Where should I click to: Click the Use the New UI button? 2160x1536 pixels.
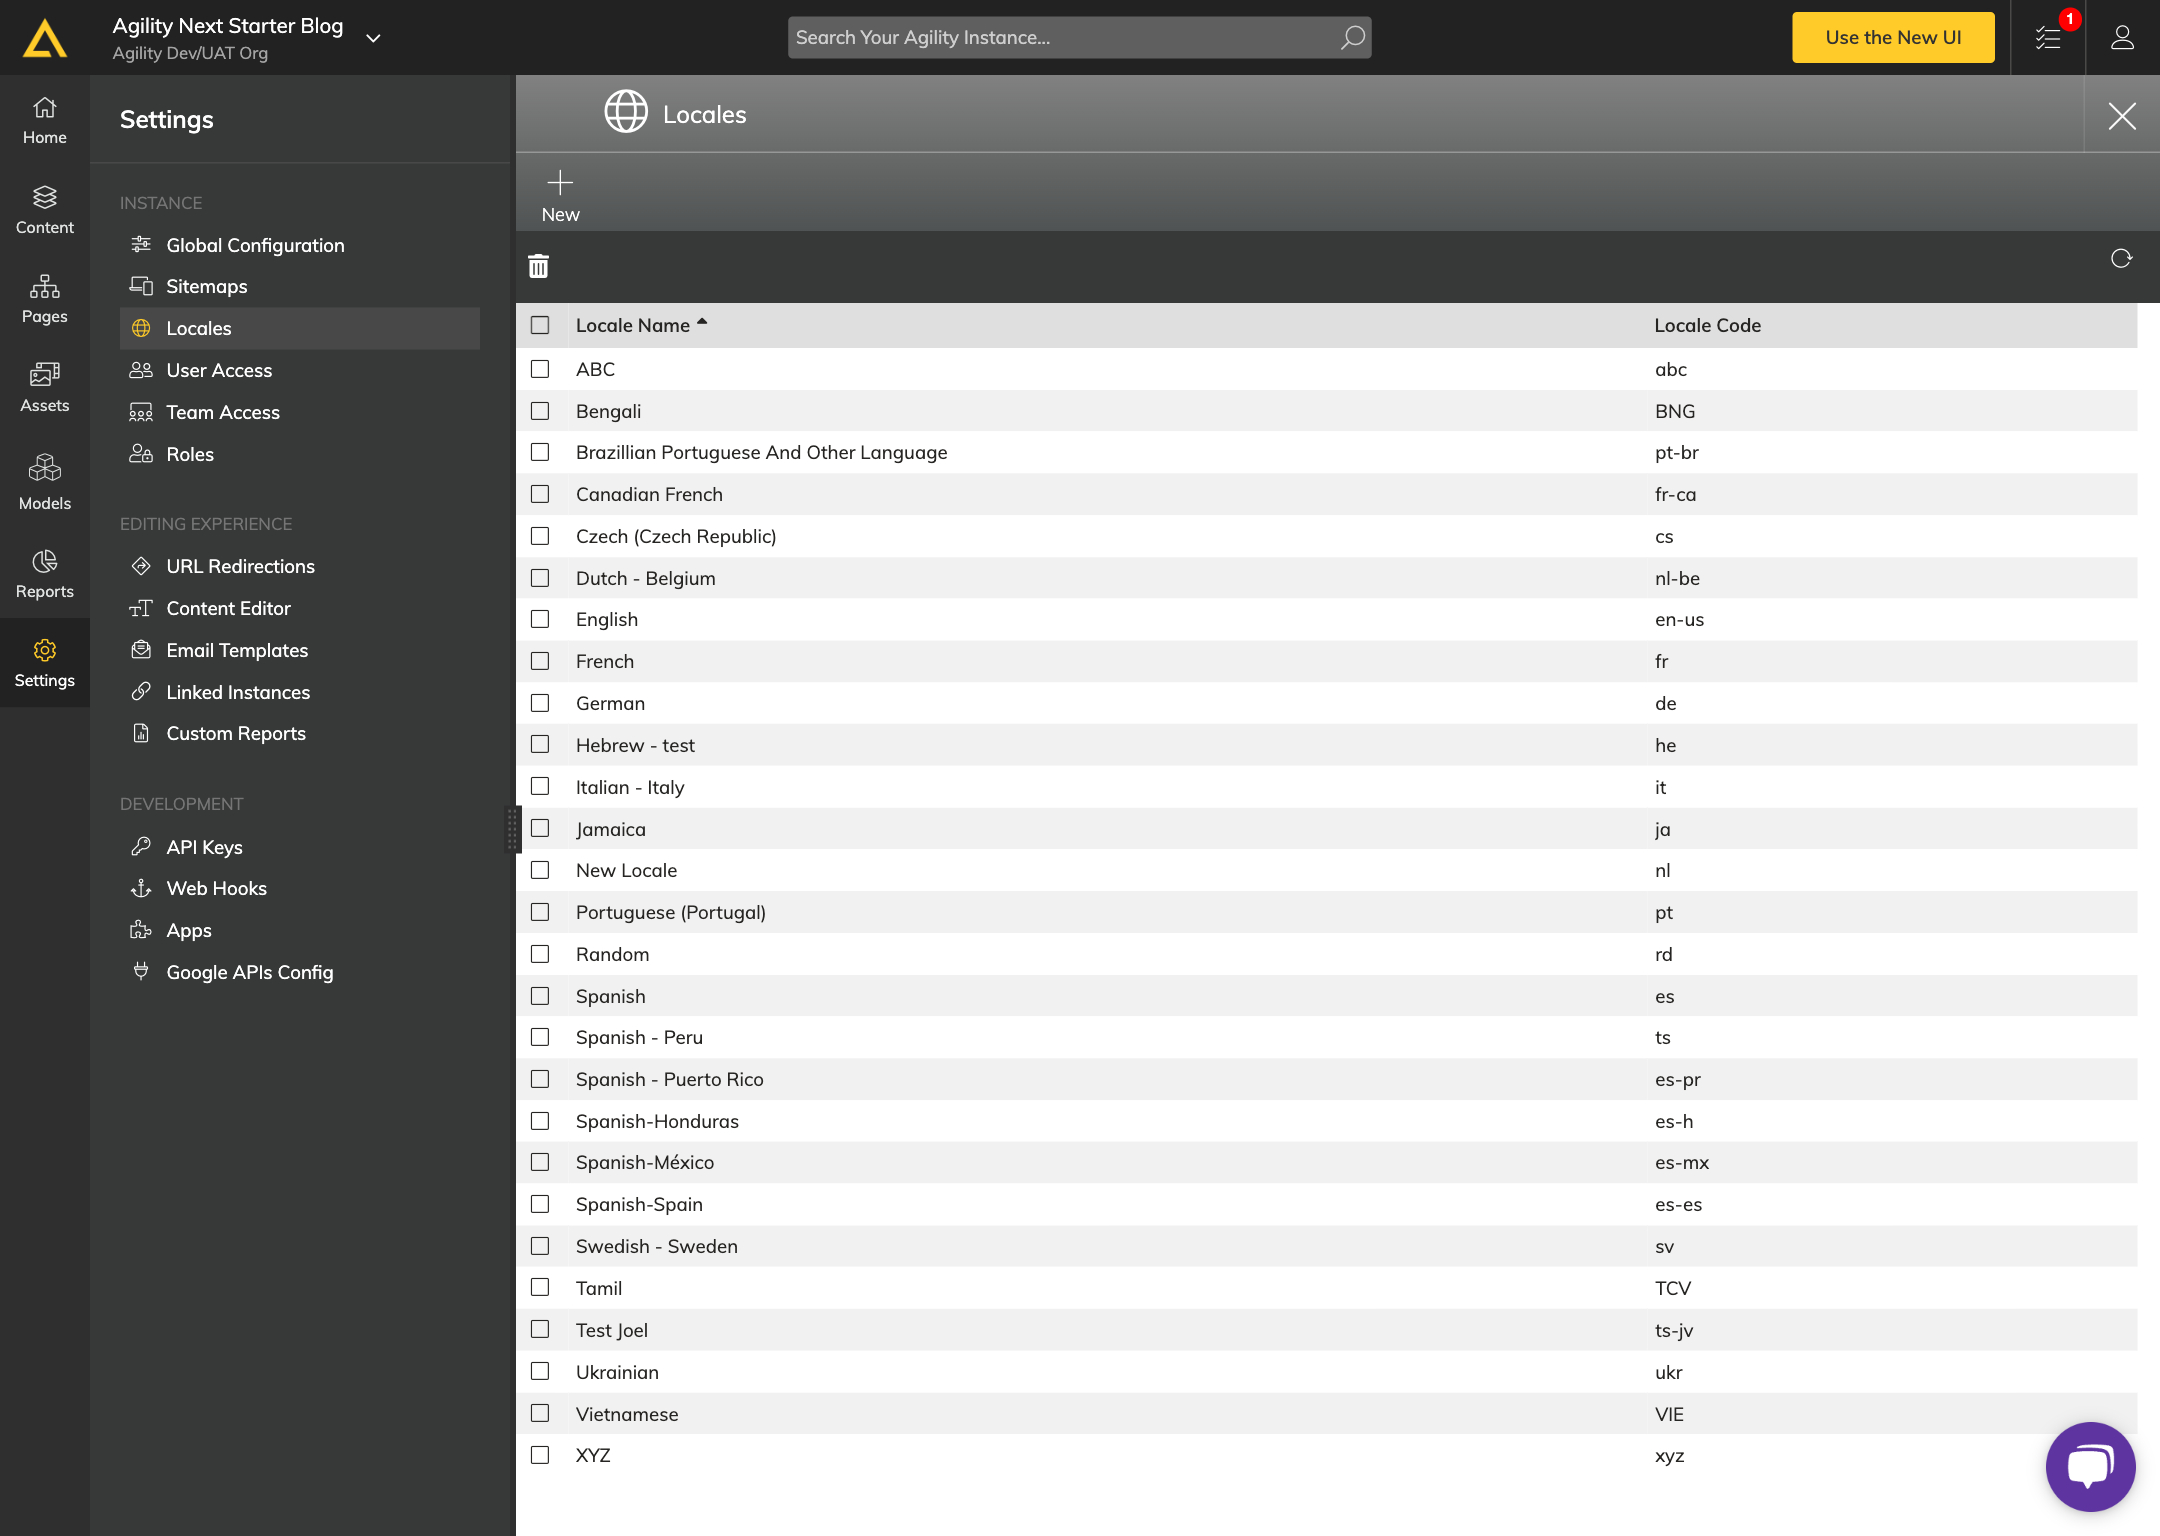(1892, 38)
